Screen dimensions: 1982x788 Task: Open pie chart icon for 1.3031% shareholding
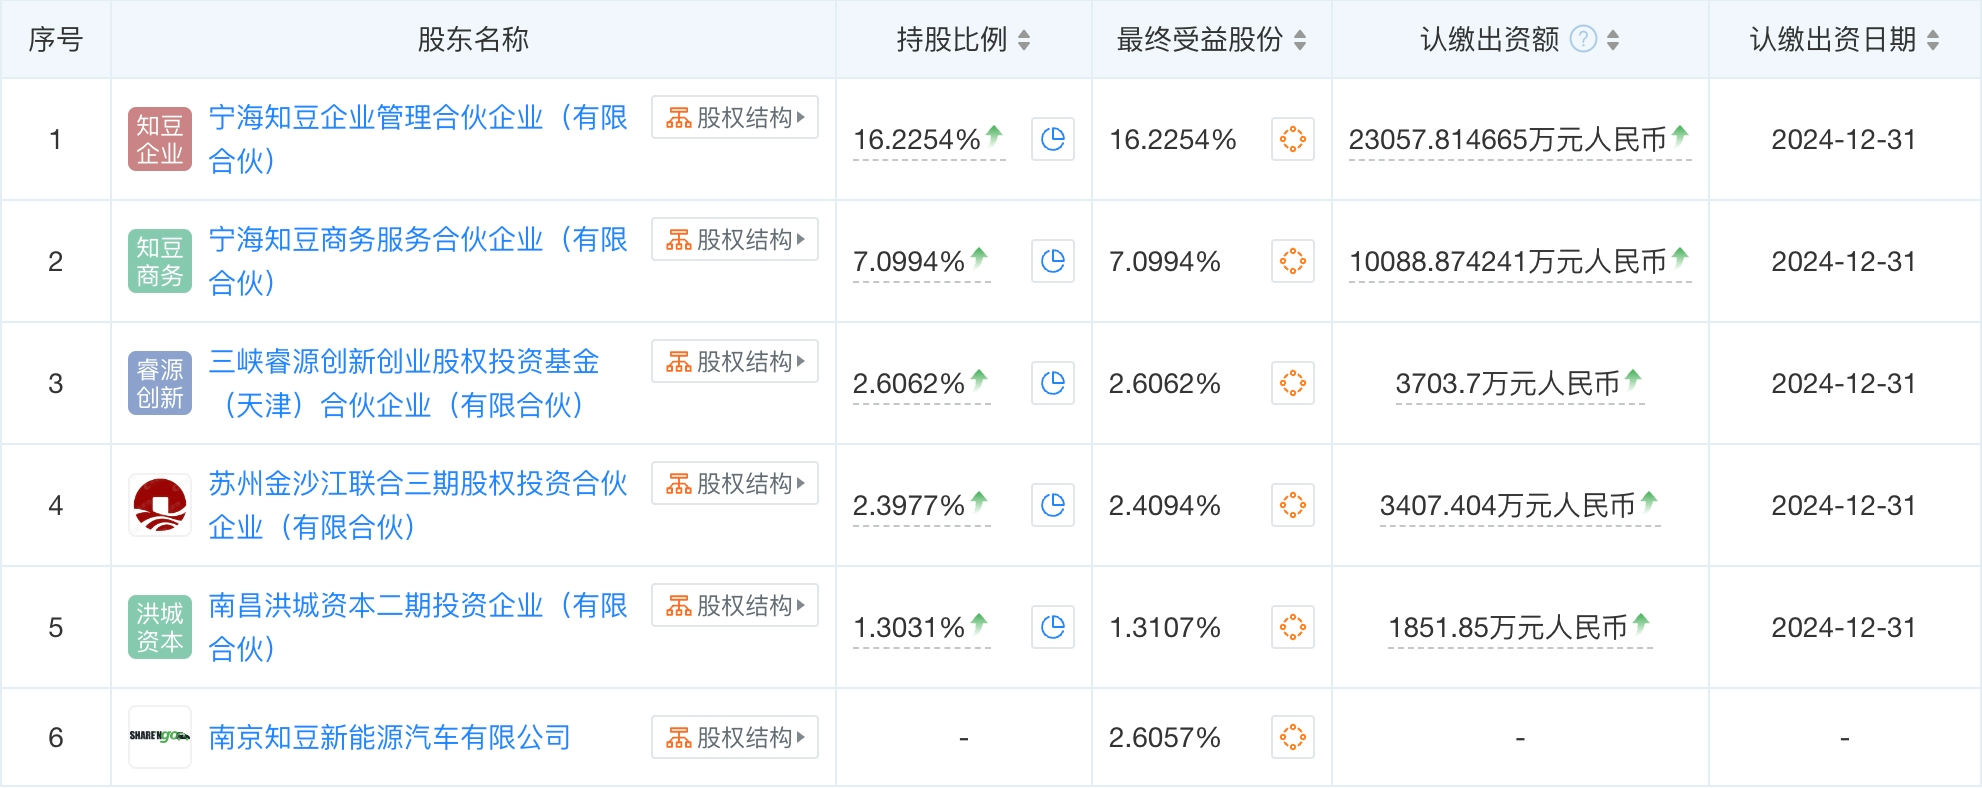1053,627
